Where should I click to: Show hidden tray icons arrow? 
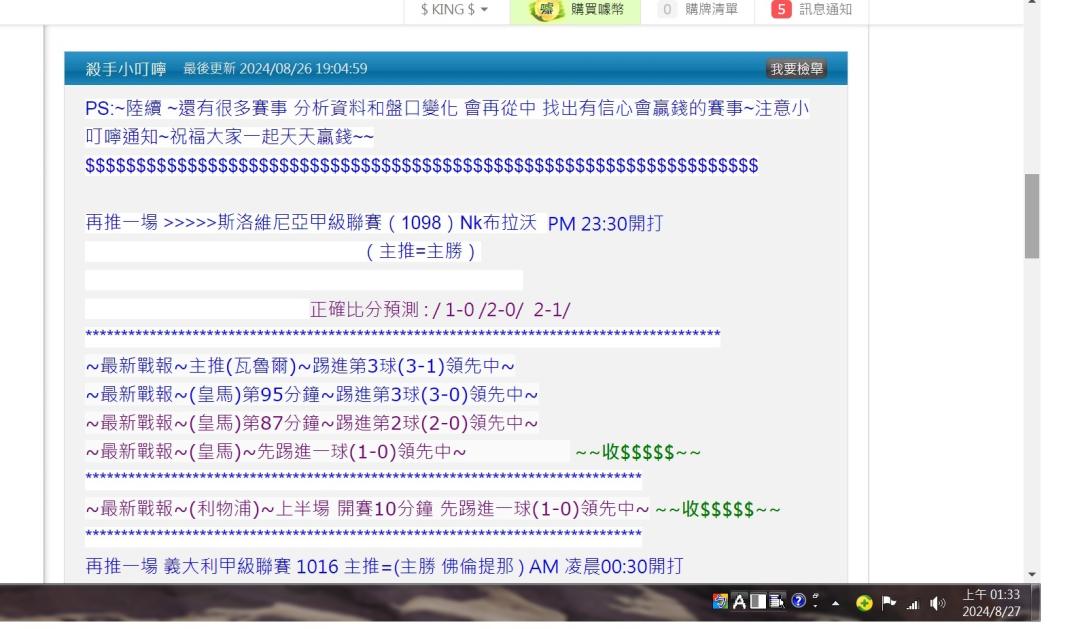coord(835,604)
